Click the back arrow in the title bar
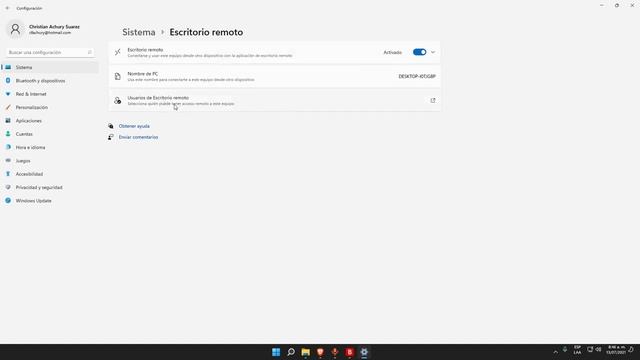 (7, 8)
